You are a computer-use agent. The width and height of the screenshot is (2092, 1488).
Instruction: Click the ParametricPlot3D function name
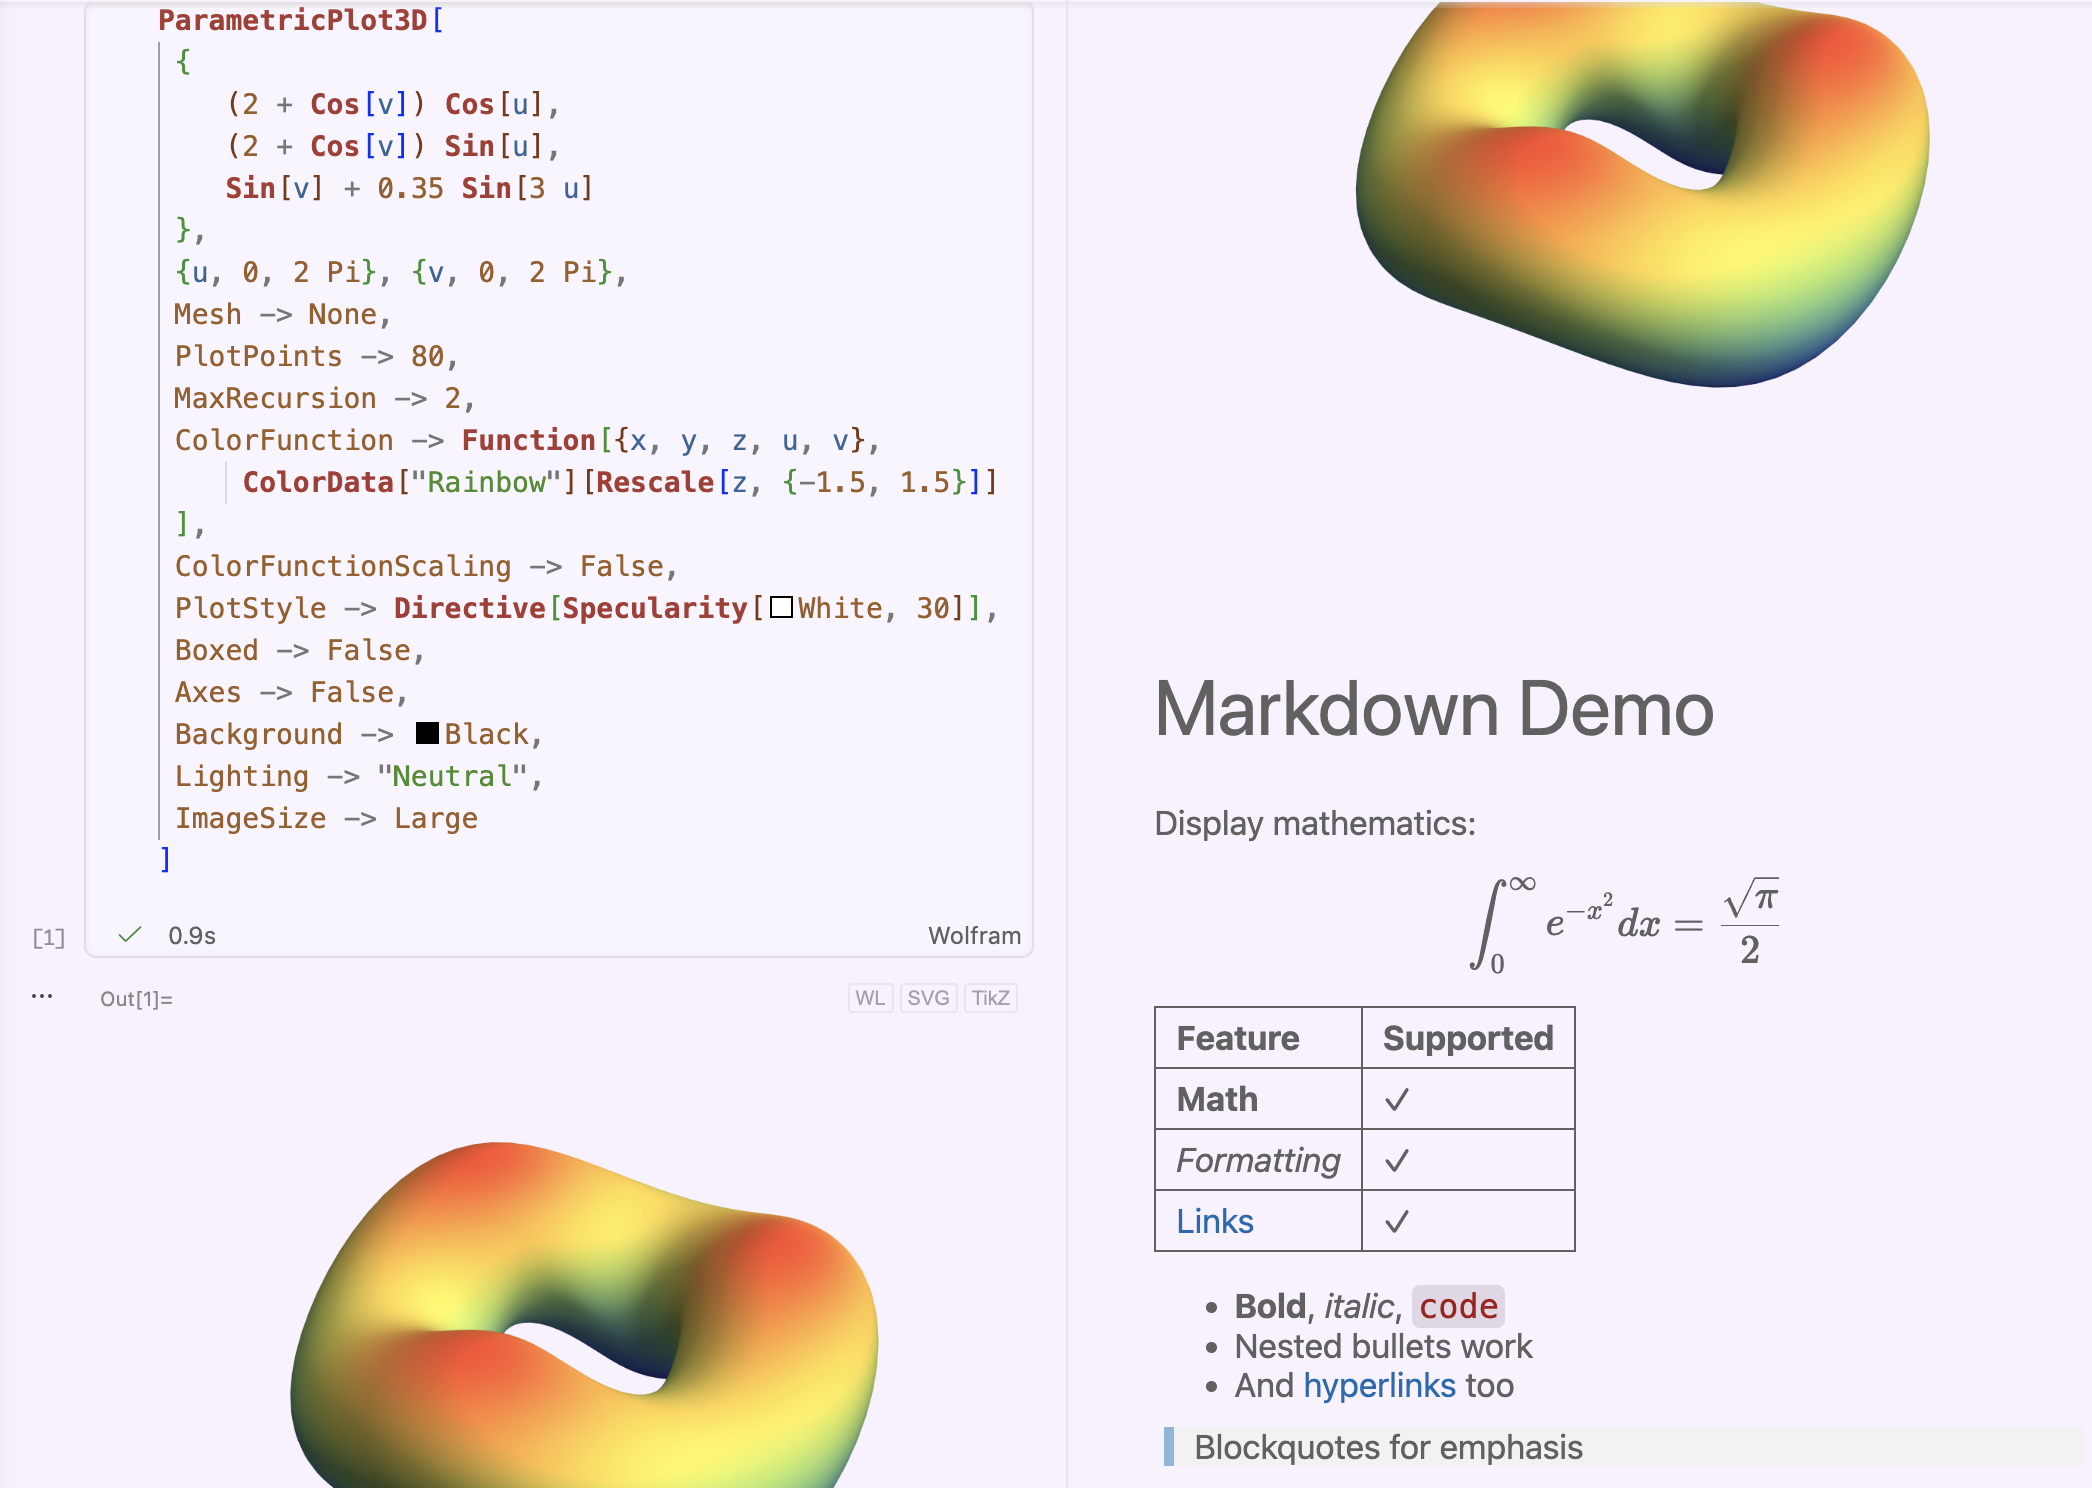292,20
